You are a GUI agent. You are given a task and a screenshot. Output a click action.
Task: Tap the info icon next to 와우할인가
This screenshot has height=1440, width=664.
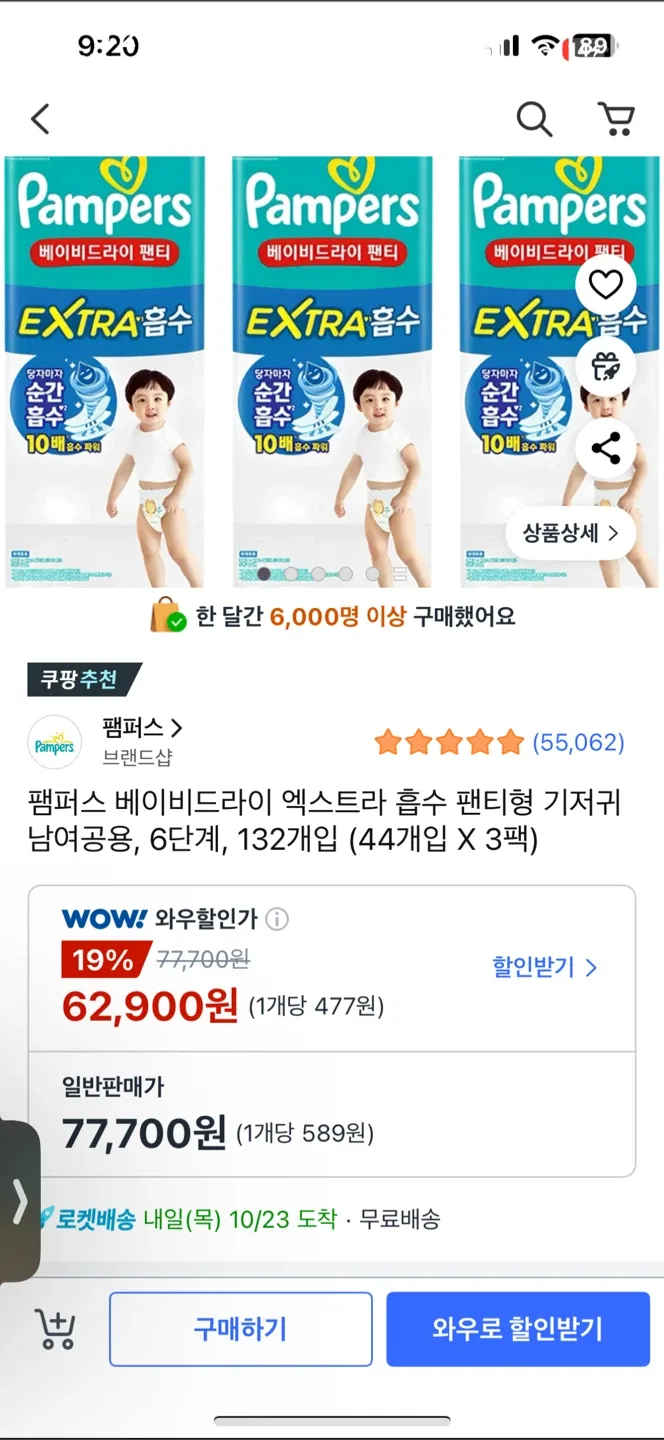pos(278,918)
